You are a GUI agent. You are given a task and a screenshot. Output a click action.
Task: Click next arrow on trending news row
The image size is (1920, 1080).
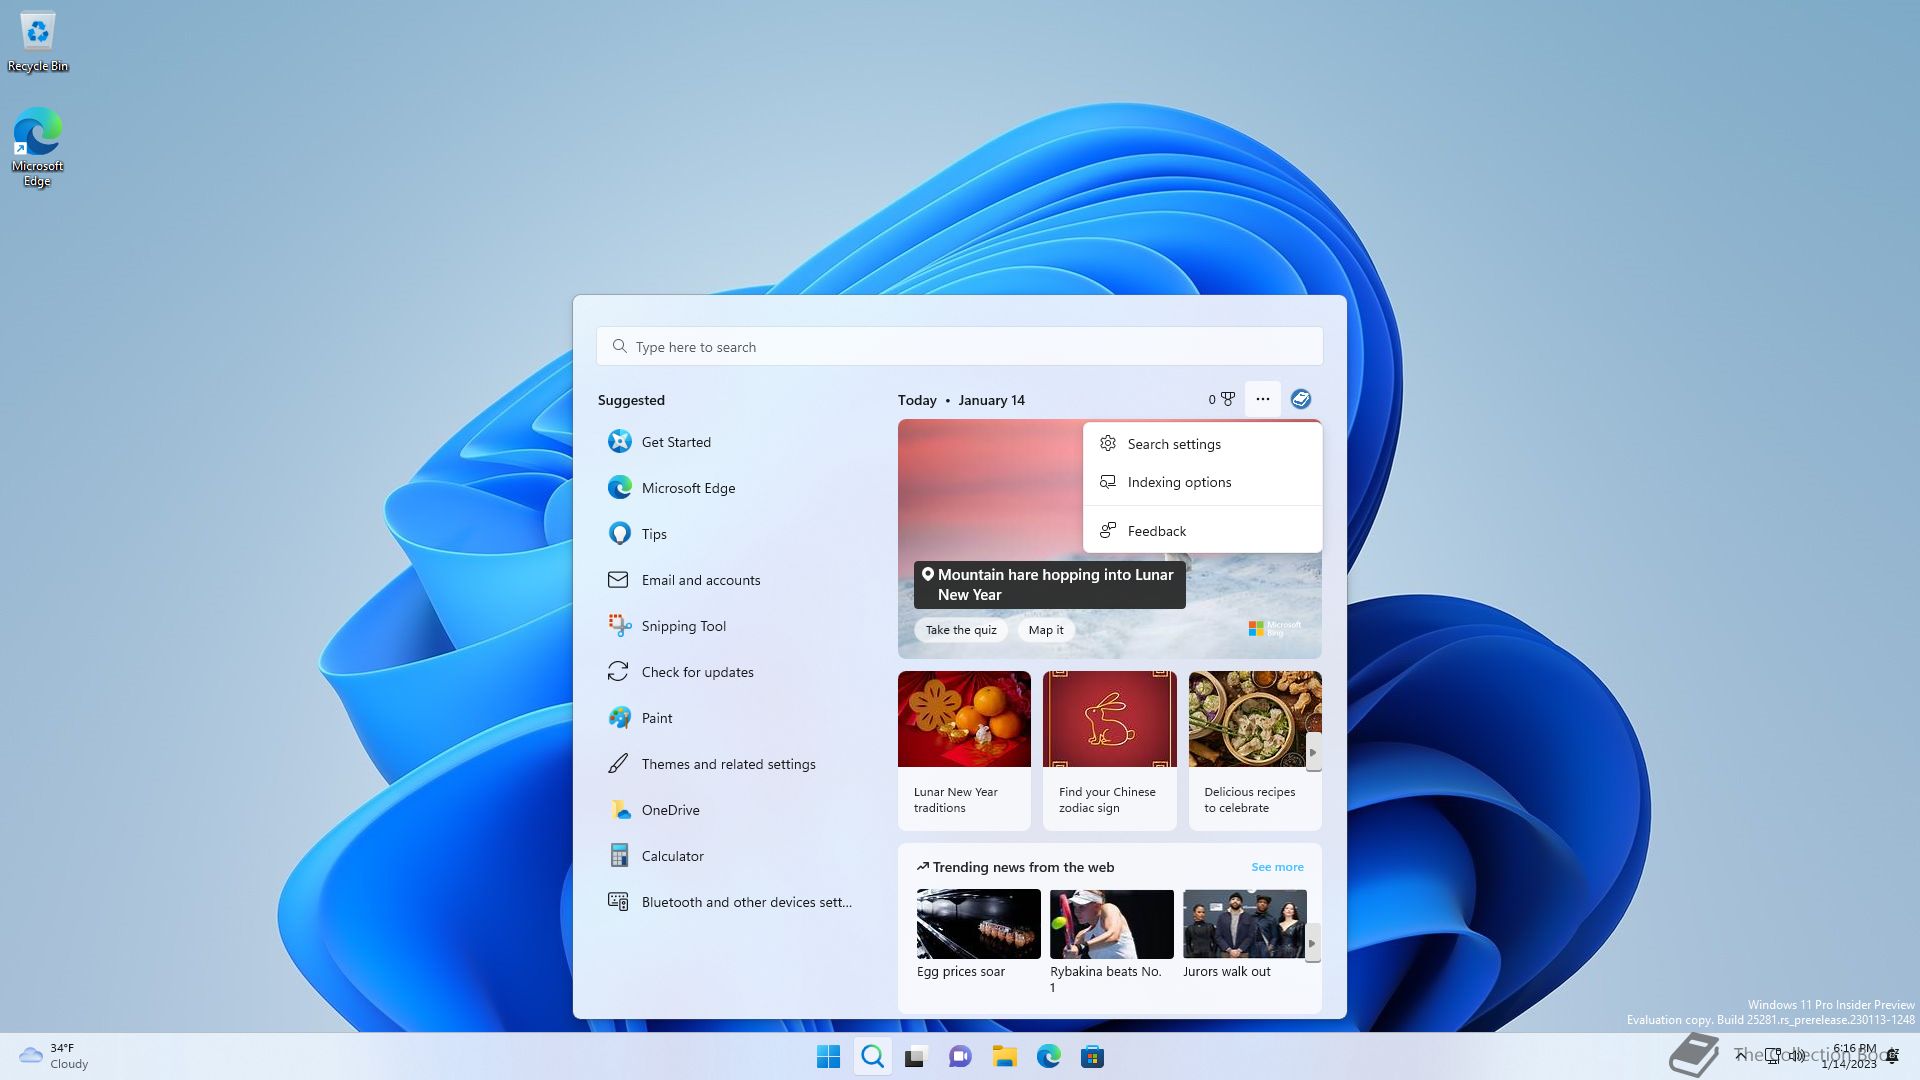pyautogui.click(x=1312, y=943)
